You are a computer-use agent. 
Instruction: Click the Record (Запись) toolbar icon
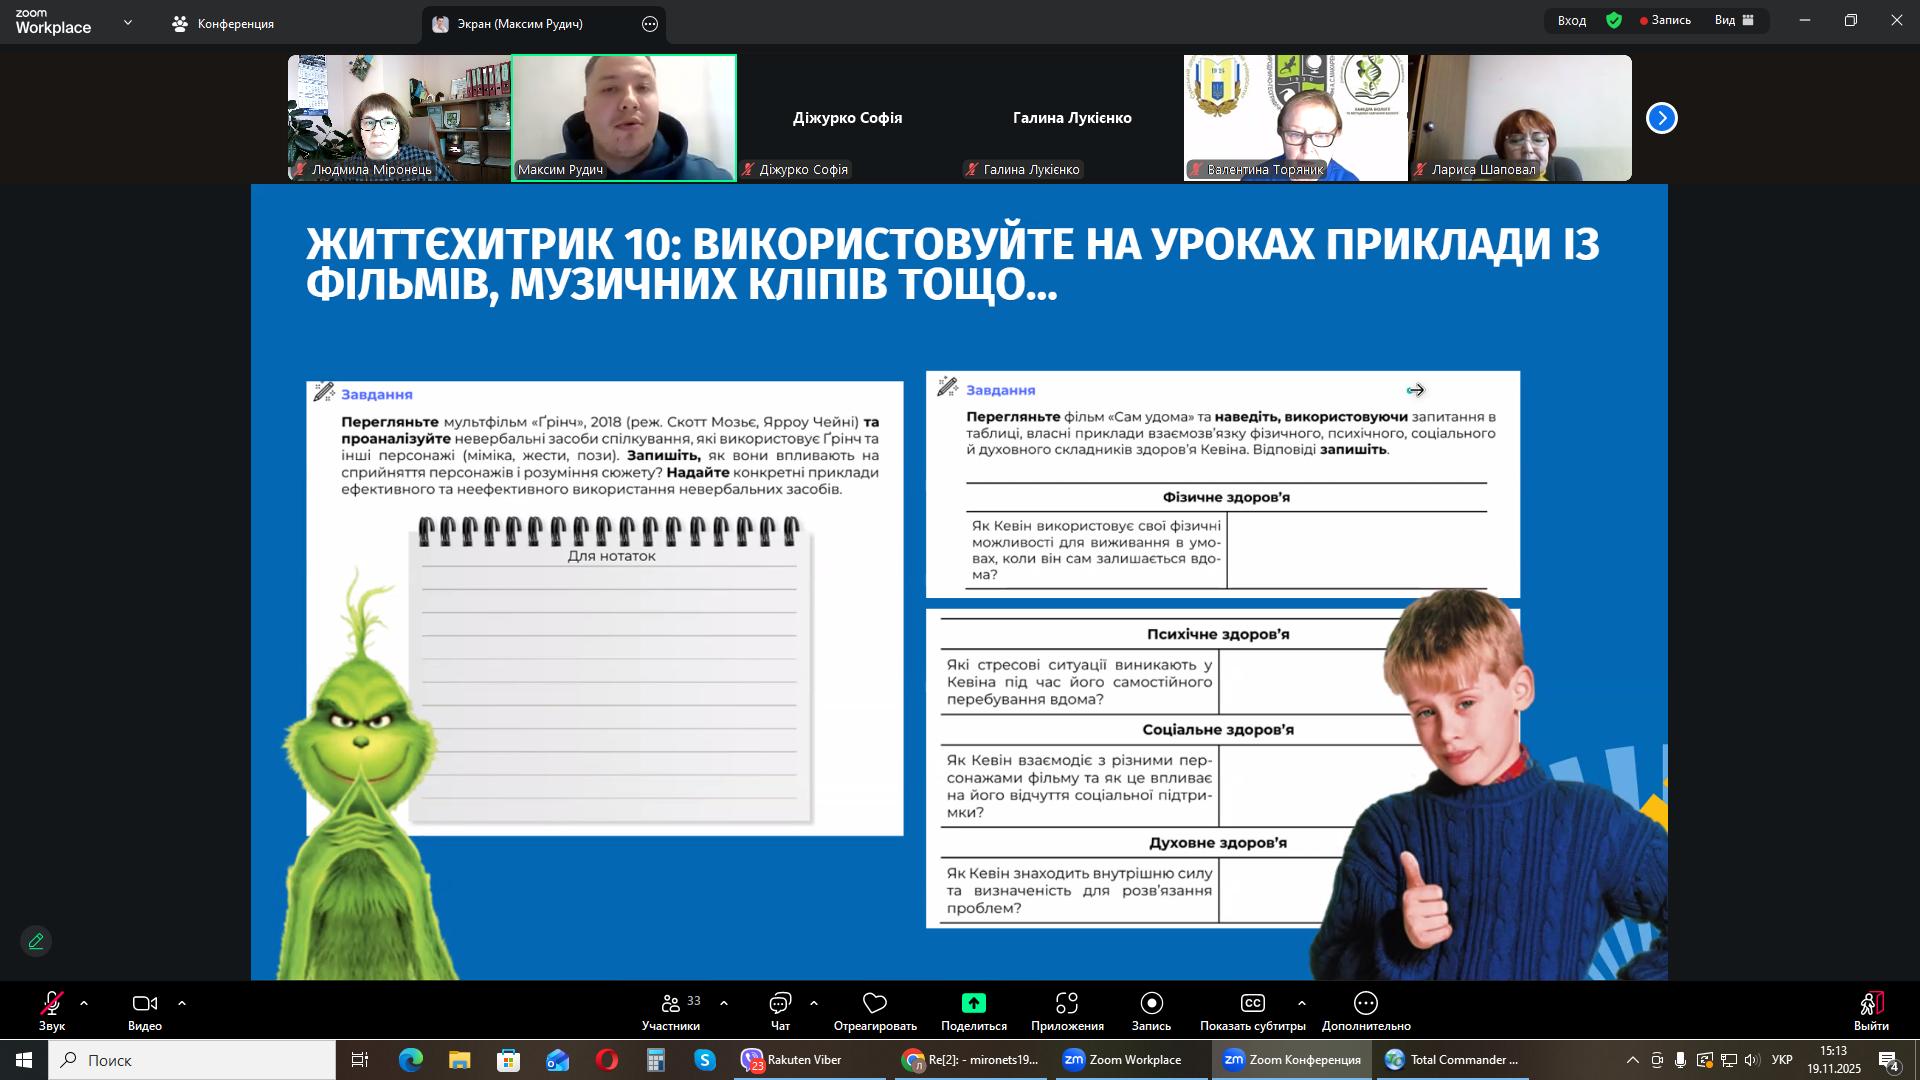tap(1151, 1003)
